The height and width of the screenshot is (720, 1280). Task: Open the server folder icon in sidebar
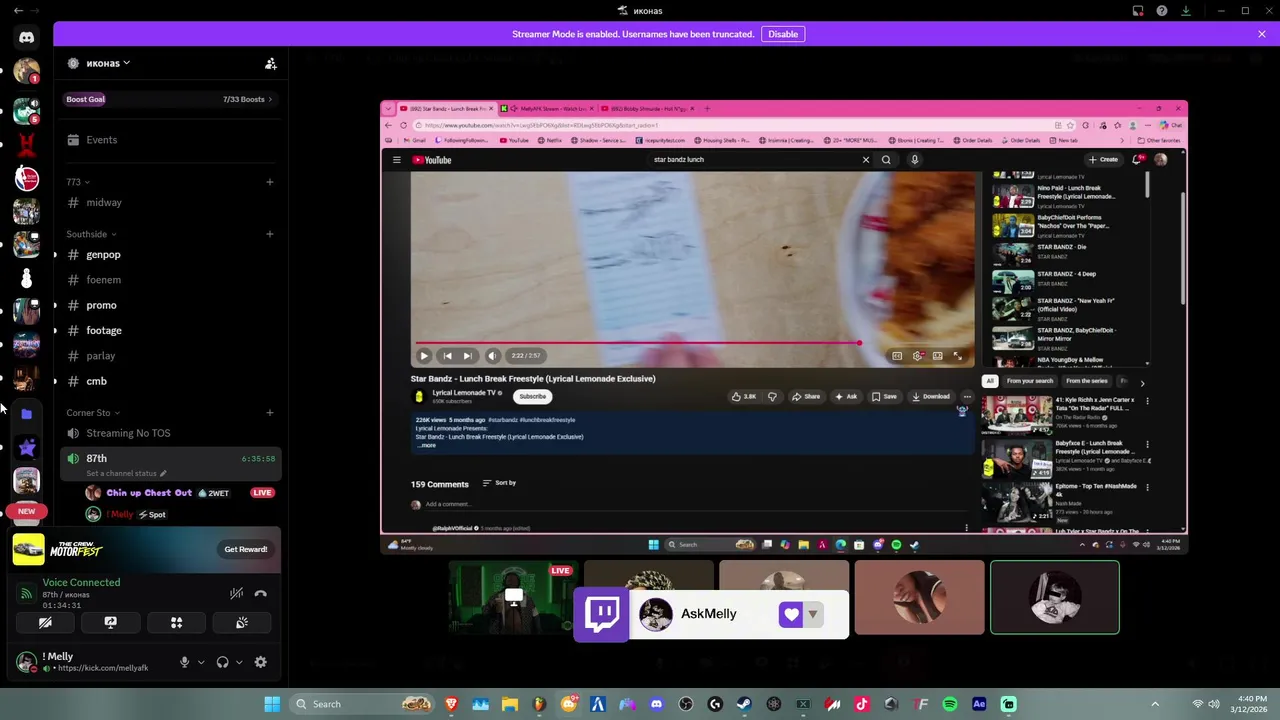pyautogui.click(x=27, y=414)
